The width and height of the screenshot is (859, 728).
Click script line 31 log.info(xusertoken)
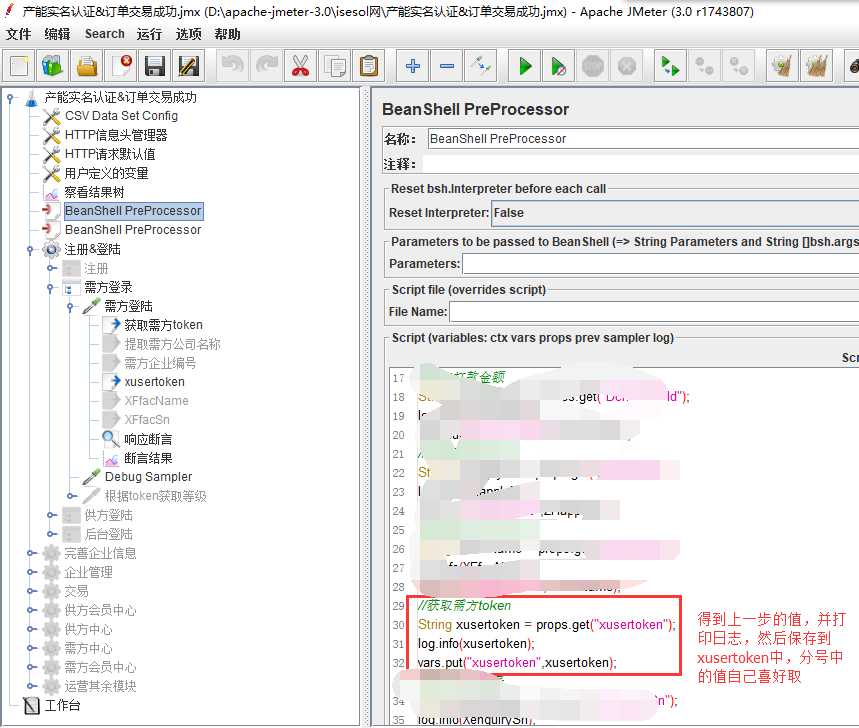click(476, 644)
